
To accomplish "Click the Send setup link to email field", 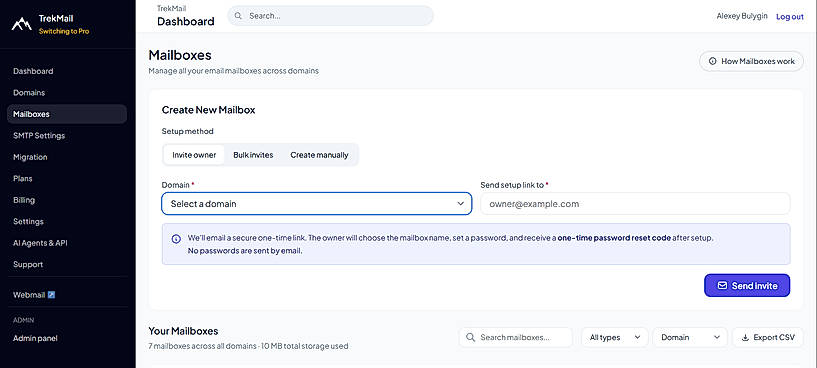I will coord(635,204).
